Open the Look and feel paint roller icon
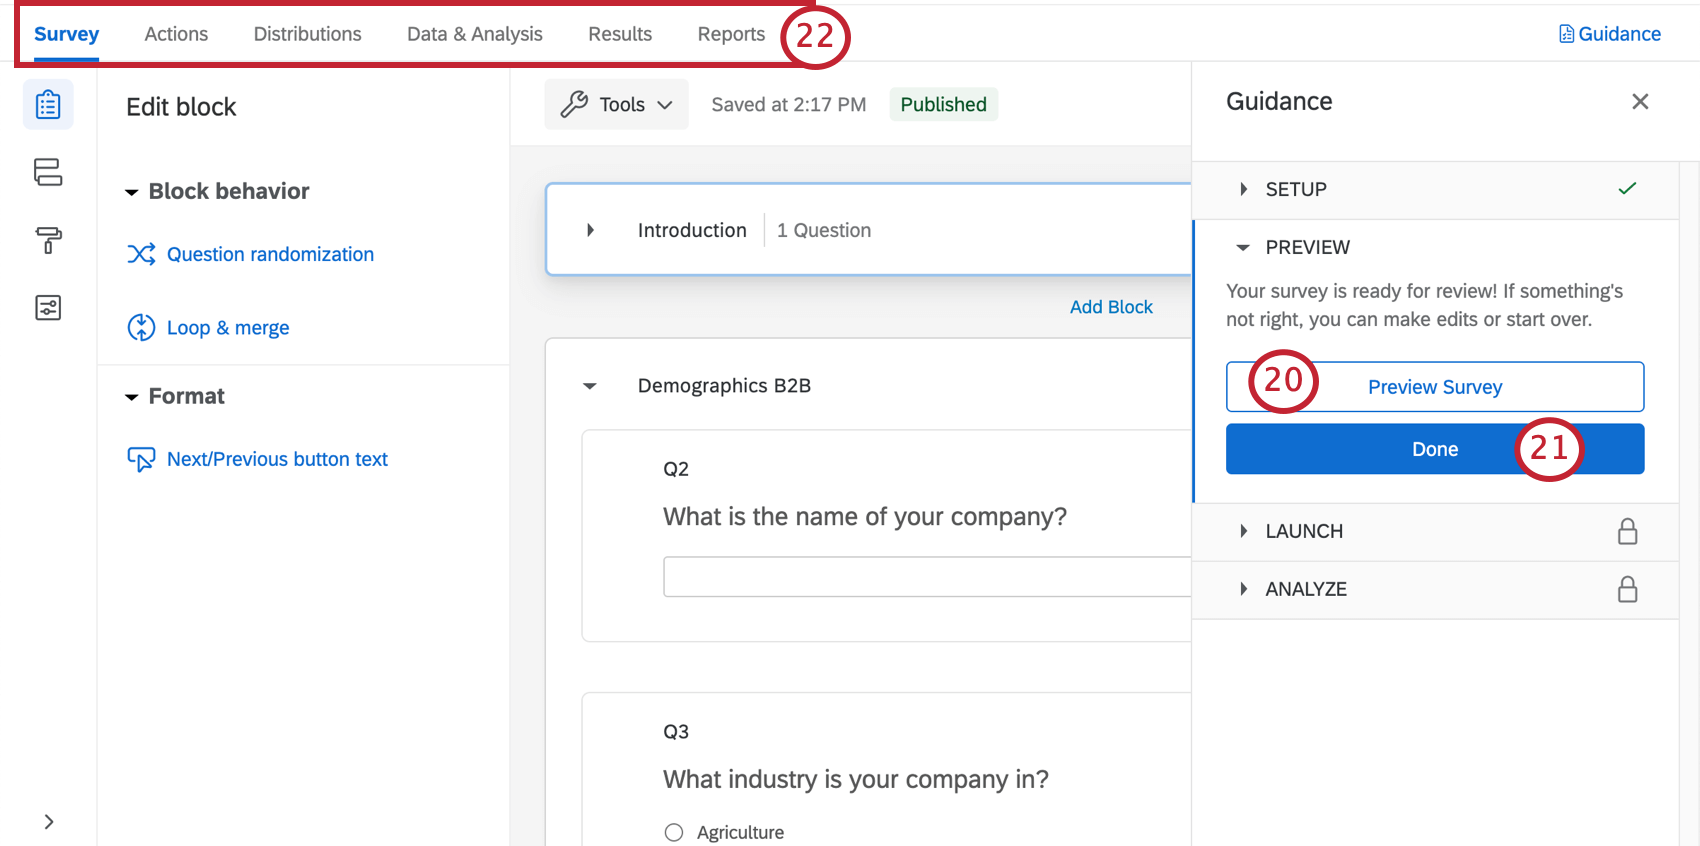 click(x=48, y=240)
